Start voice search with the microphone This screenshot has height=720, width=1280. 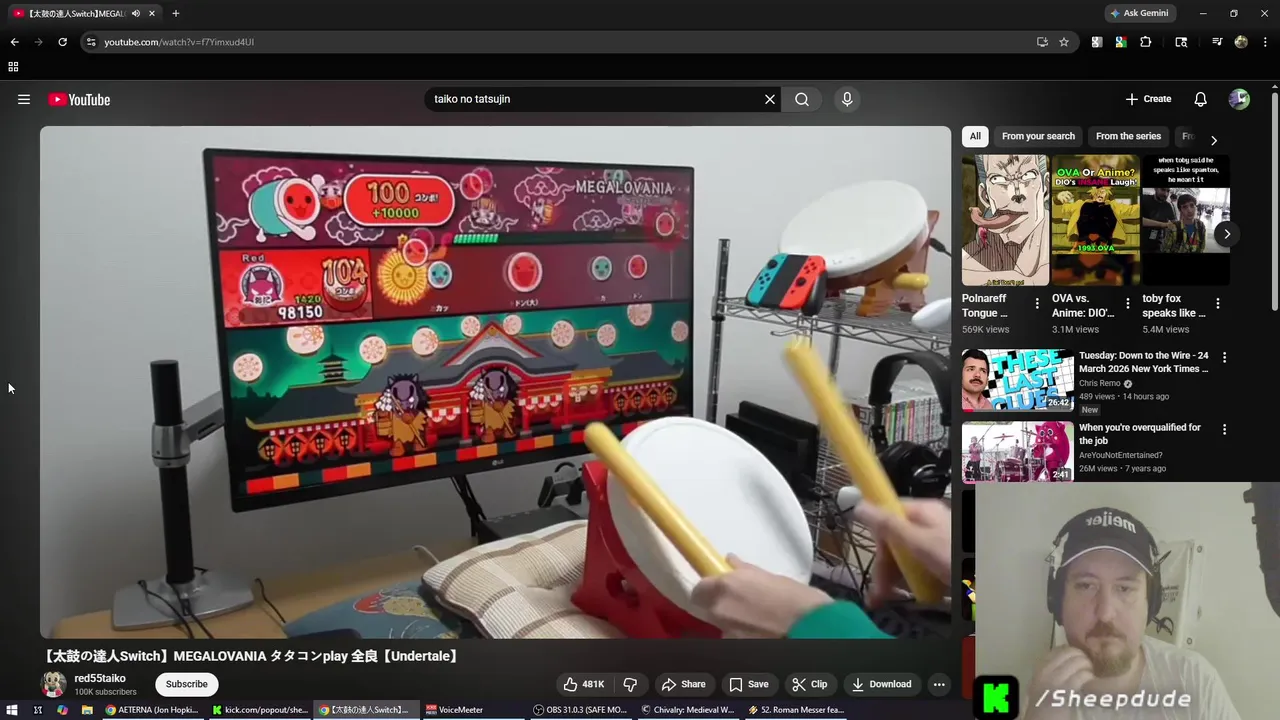[847, 99]
